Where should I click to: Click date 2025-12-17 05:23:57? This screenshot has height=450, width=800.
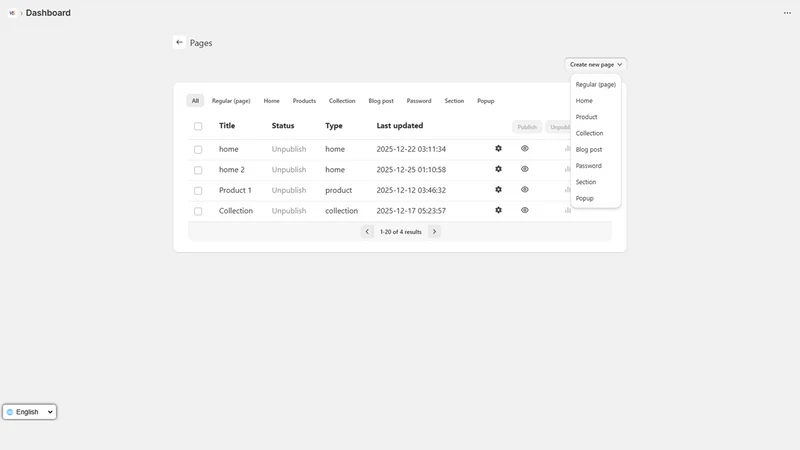click(x=411, y=211)
